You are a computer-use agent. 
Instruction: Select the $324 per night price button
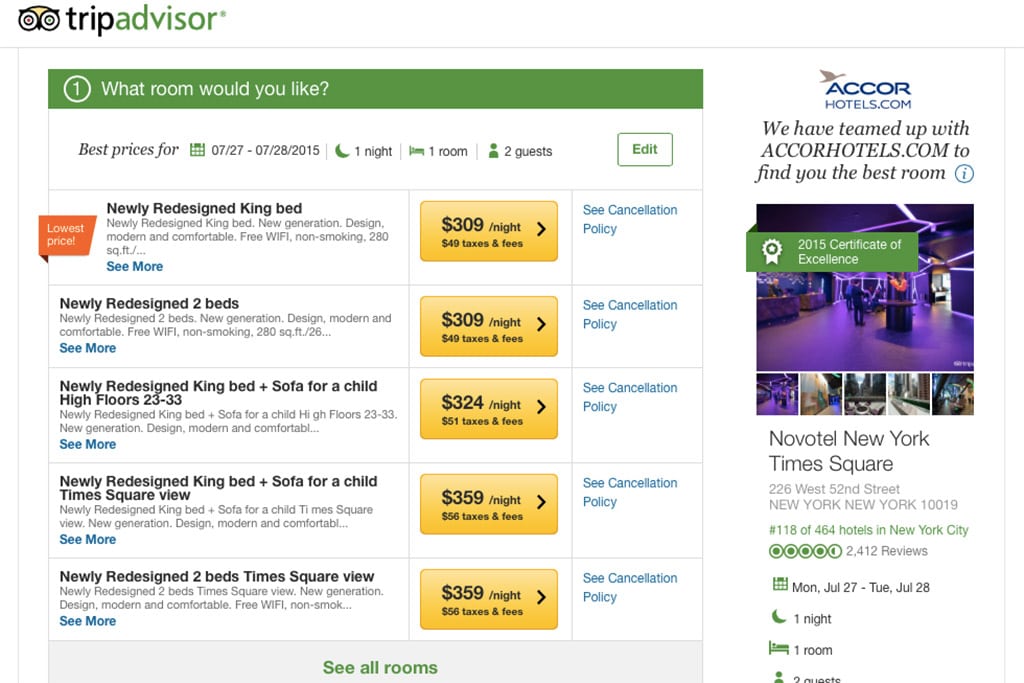[x=488, y=409]
